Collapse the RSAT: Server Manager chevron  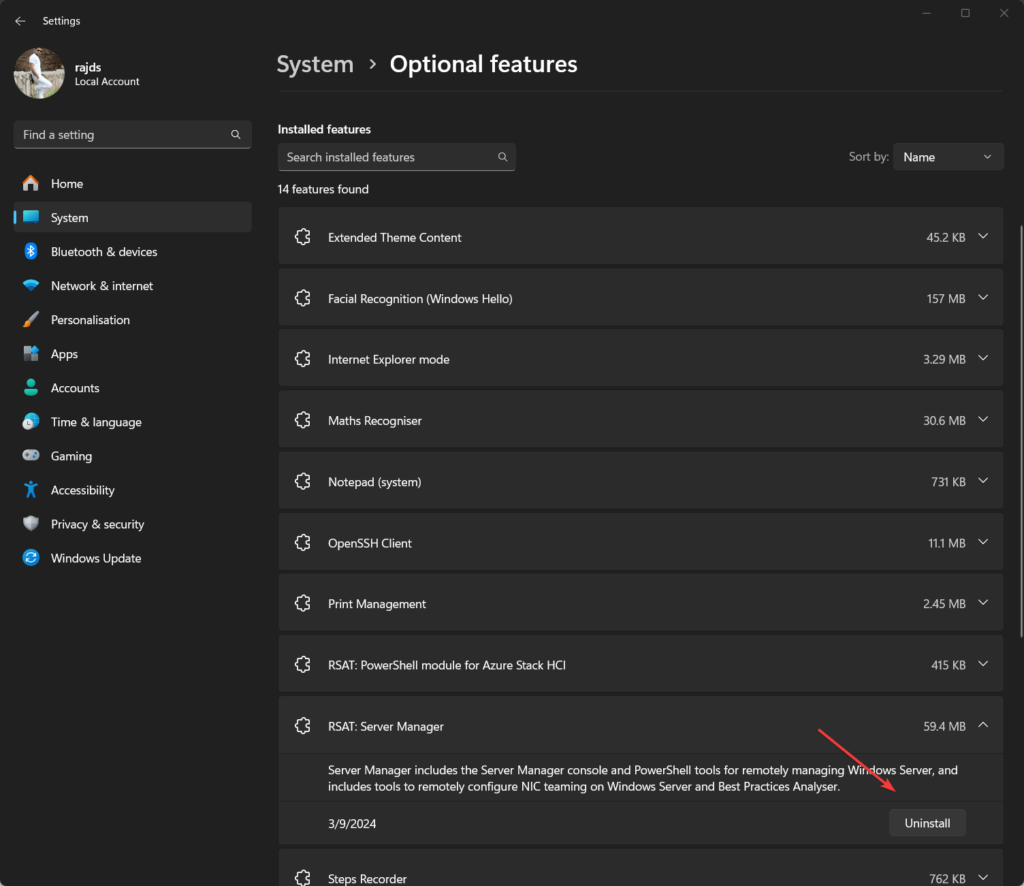coord(983,725)
